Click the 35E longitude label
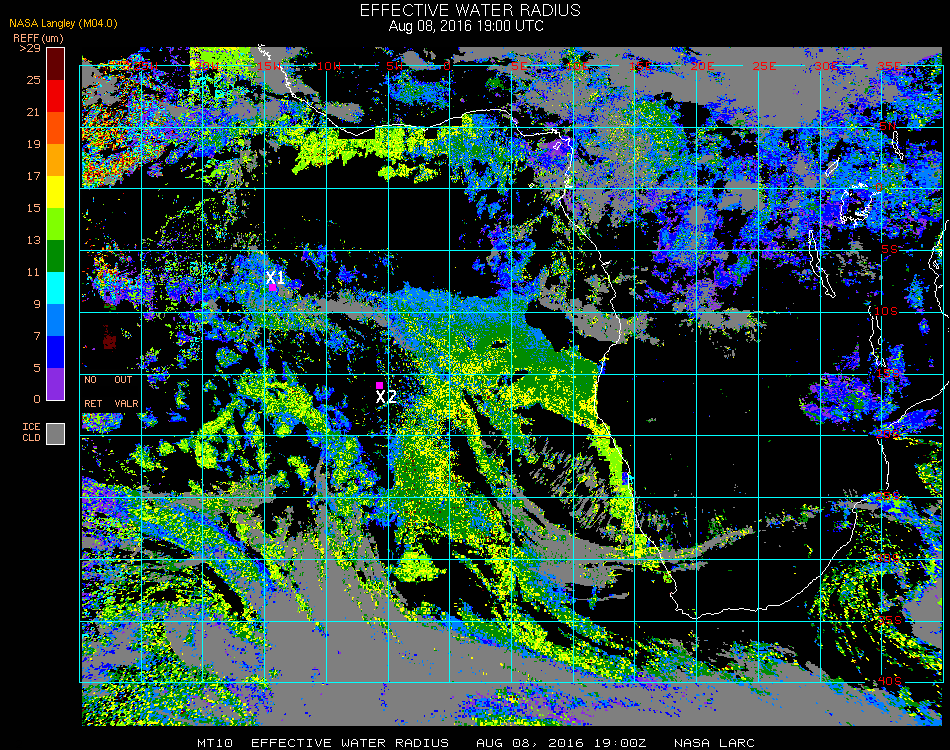The image size is (950, 750). 889,67
